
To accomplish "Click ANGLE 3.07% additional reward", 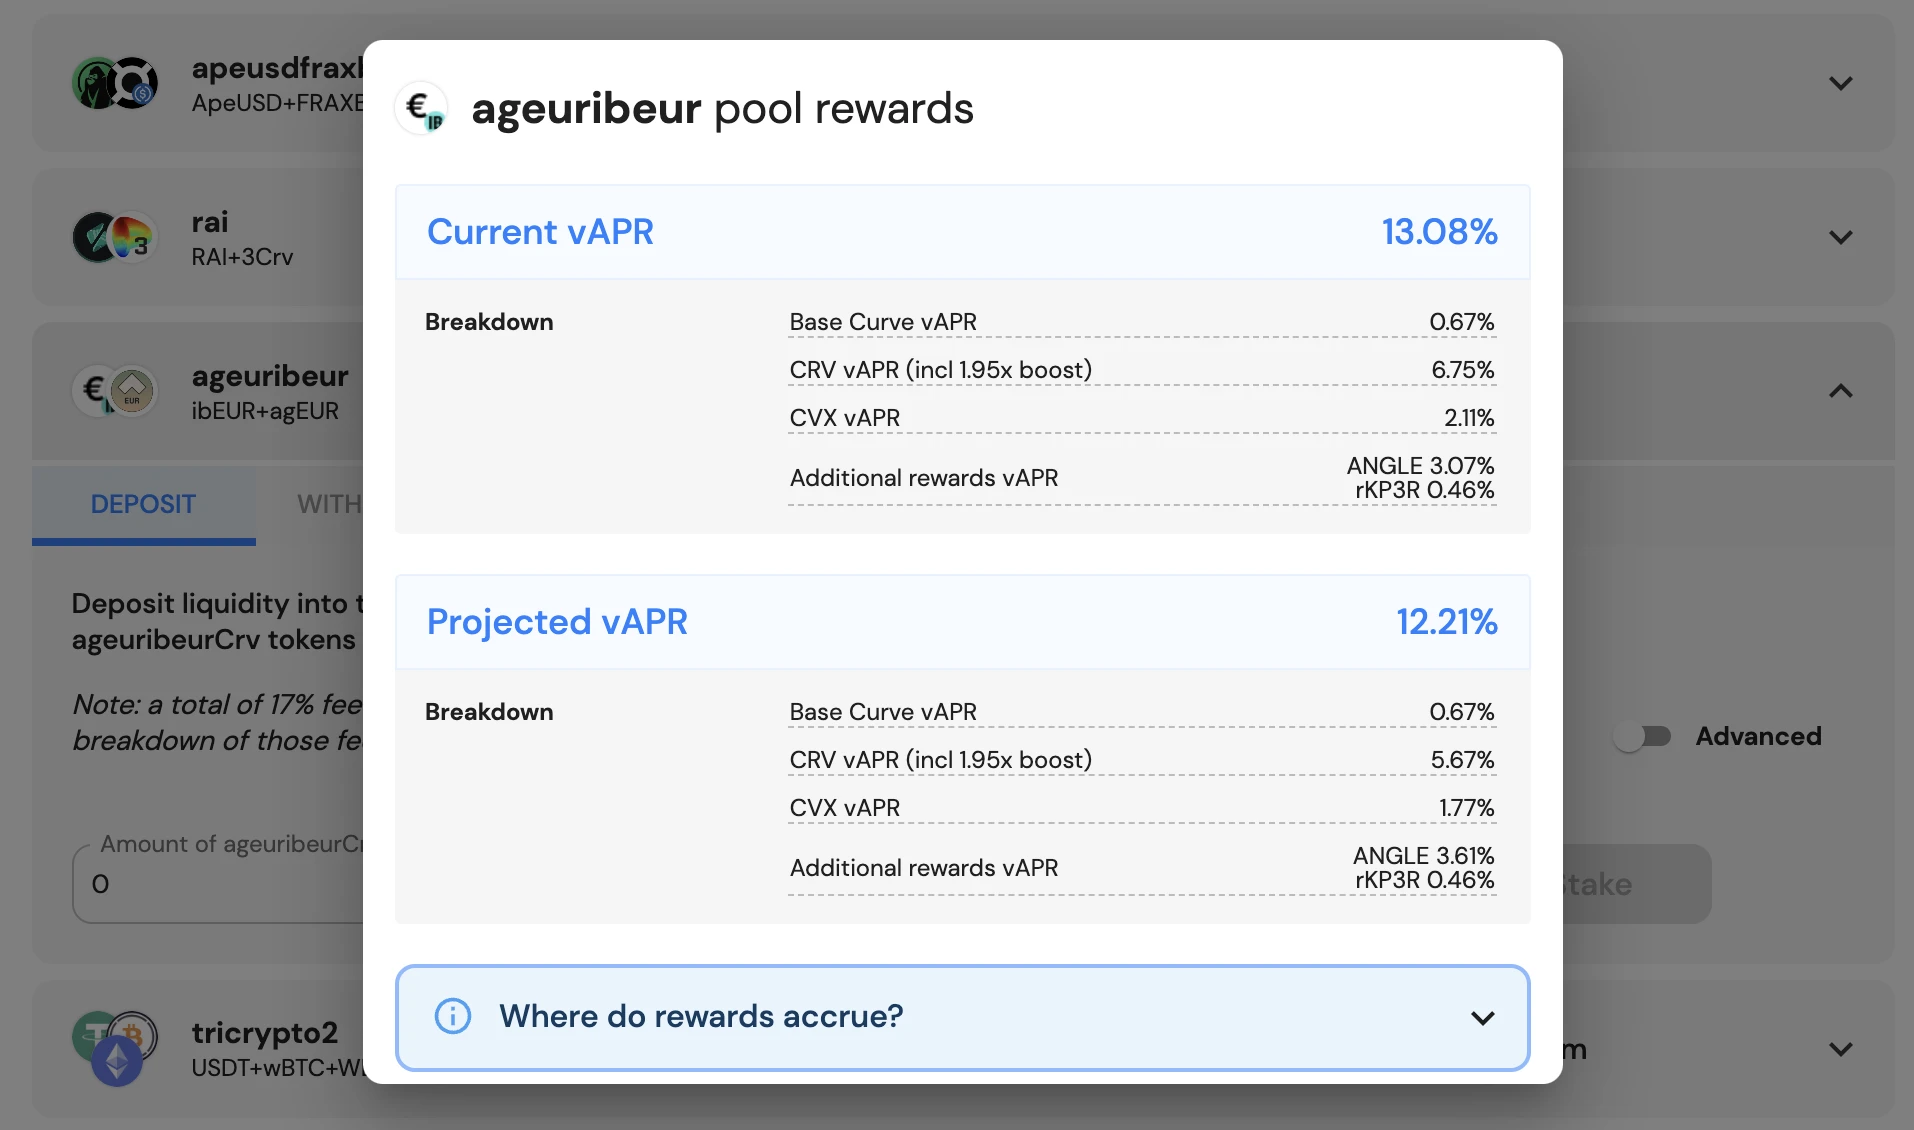I will pos(1420,466).
